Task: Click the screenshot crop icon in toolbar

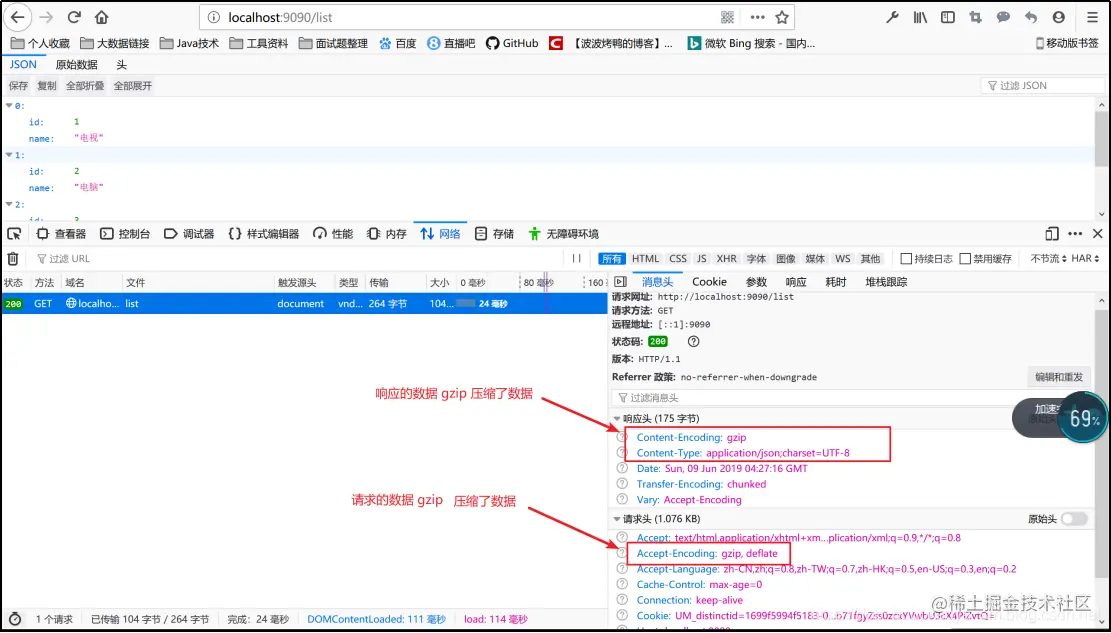Action: coord(975,17)
